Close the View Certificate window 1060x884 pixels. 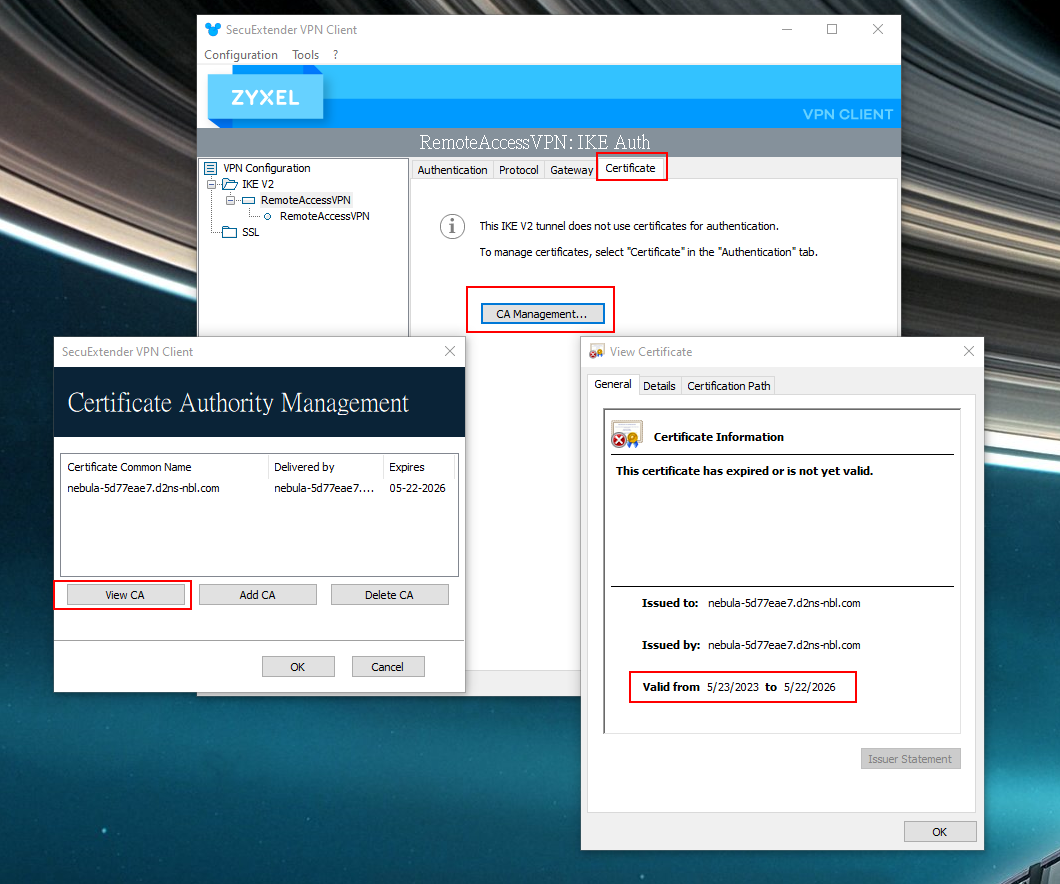[x=969, y=351]
